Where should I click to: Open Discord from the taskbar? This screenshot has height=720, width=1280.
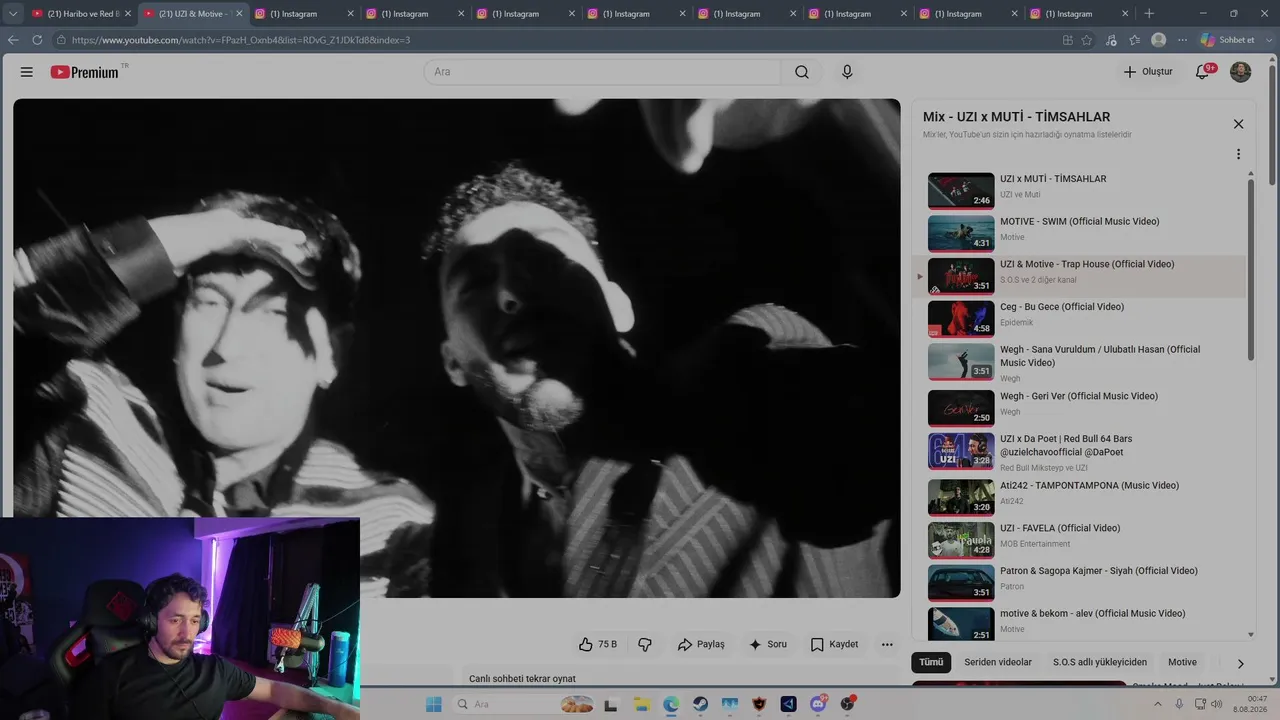(818, 704)
